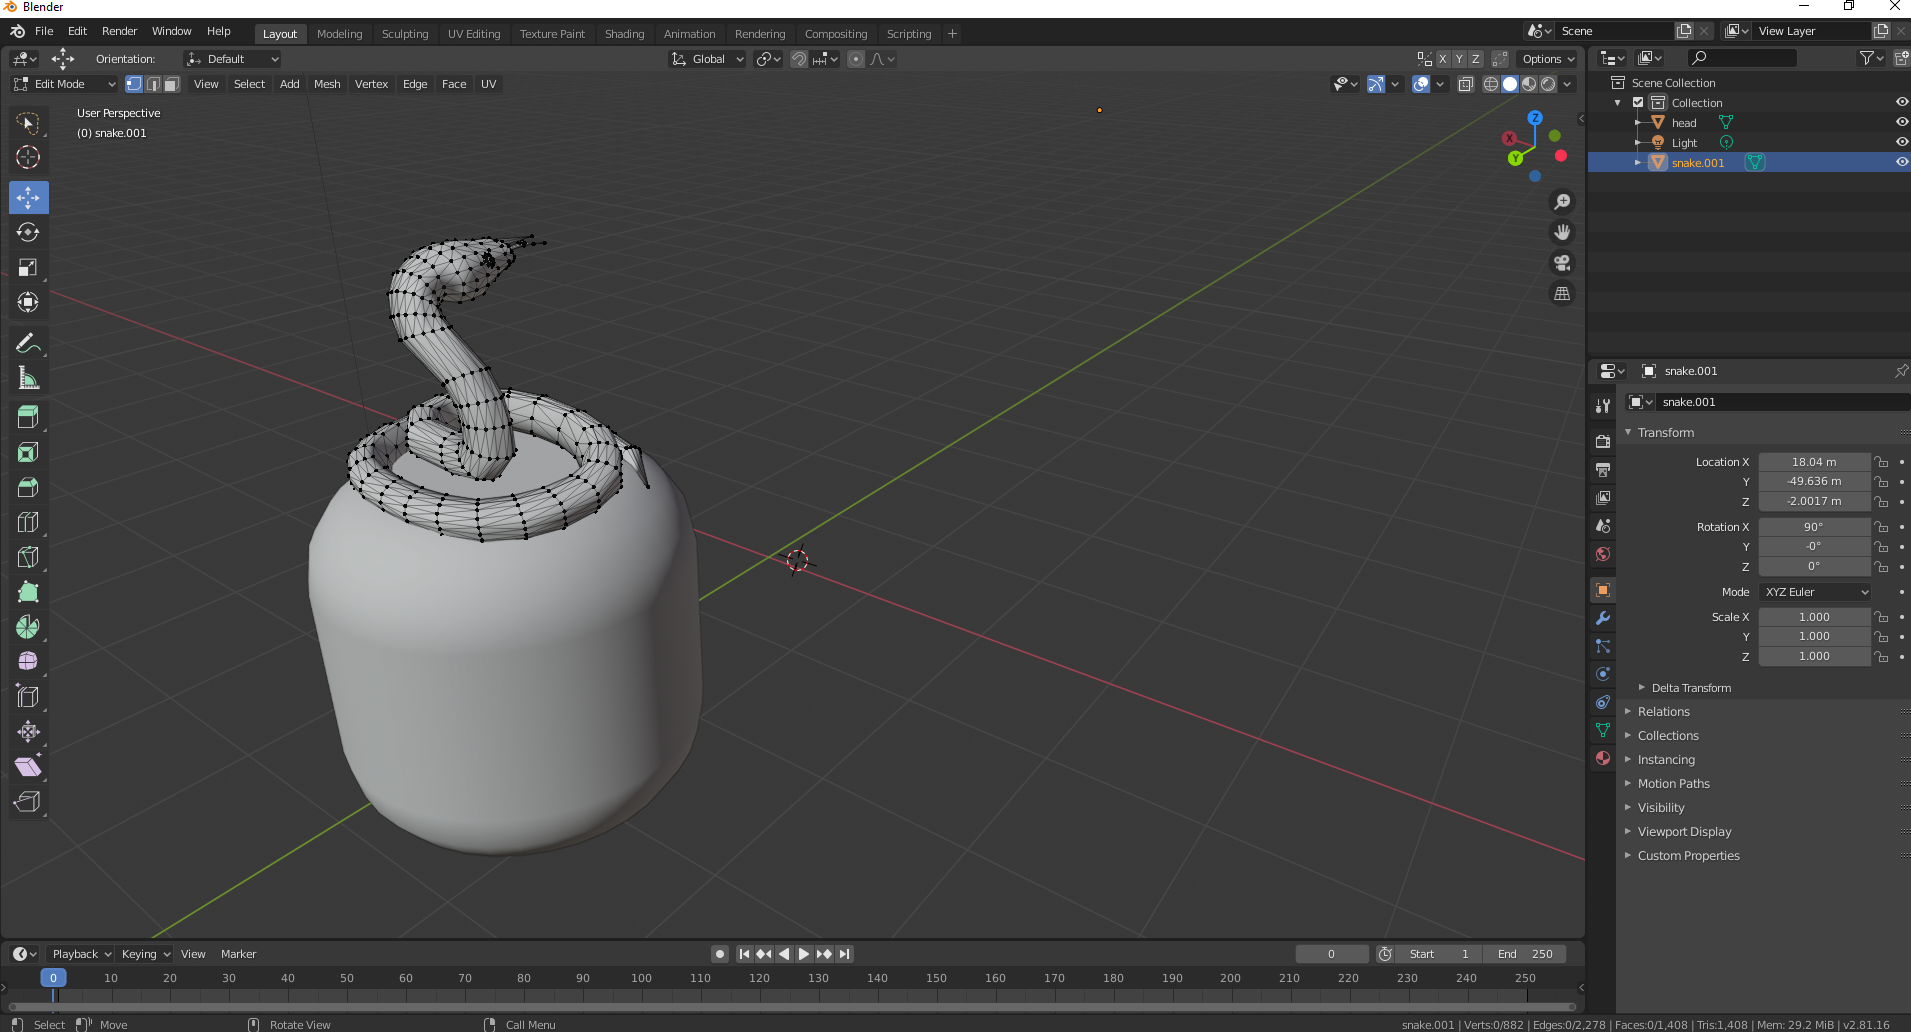Open the Mesh menu
This screenshot has height=1032, width=1911.
(327, 84)
